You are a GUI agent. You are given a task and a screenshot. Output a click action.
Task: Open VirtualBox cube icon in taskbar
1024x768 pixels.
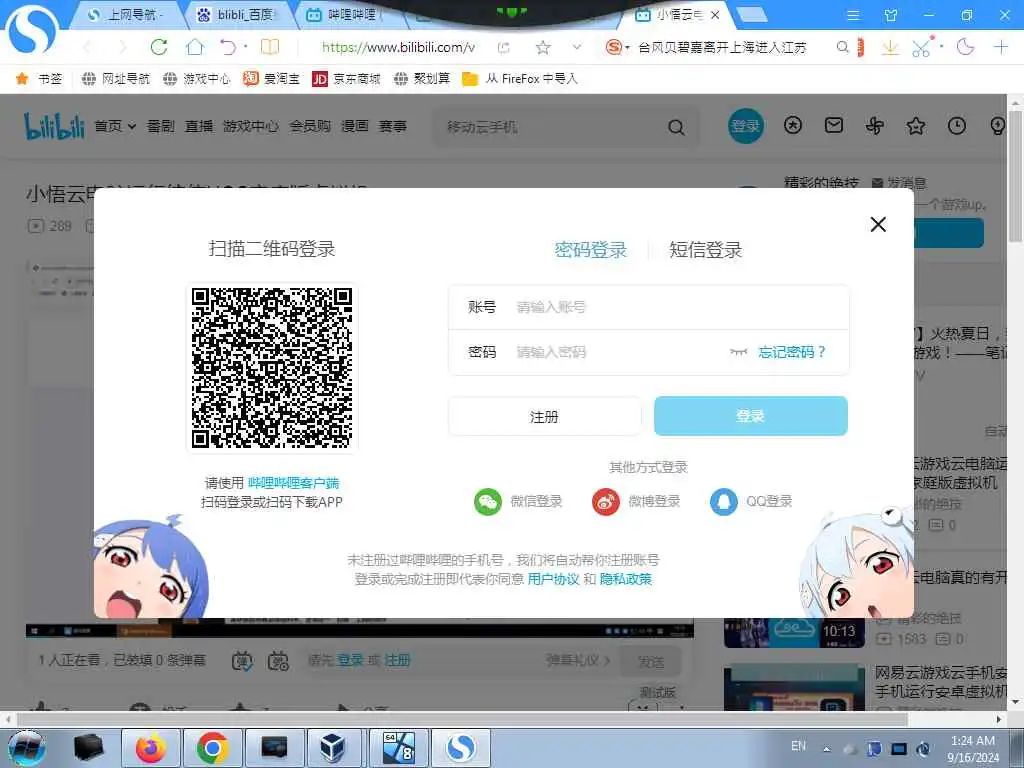click(333, 748)
